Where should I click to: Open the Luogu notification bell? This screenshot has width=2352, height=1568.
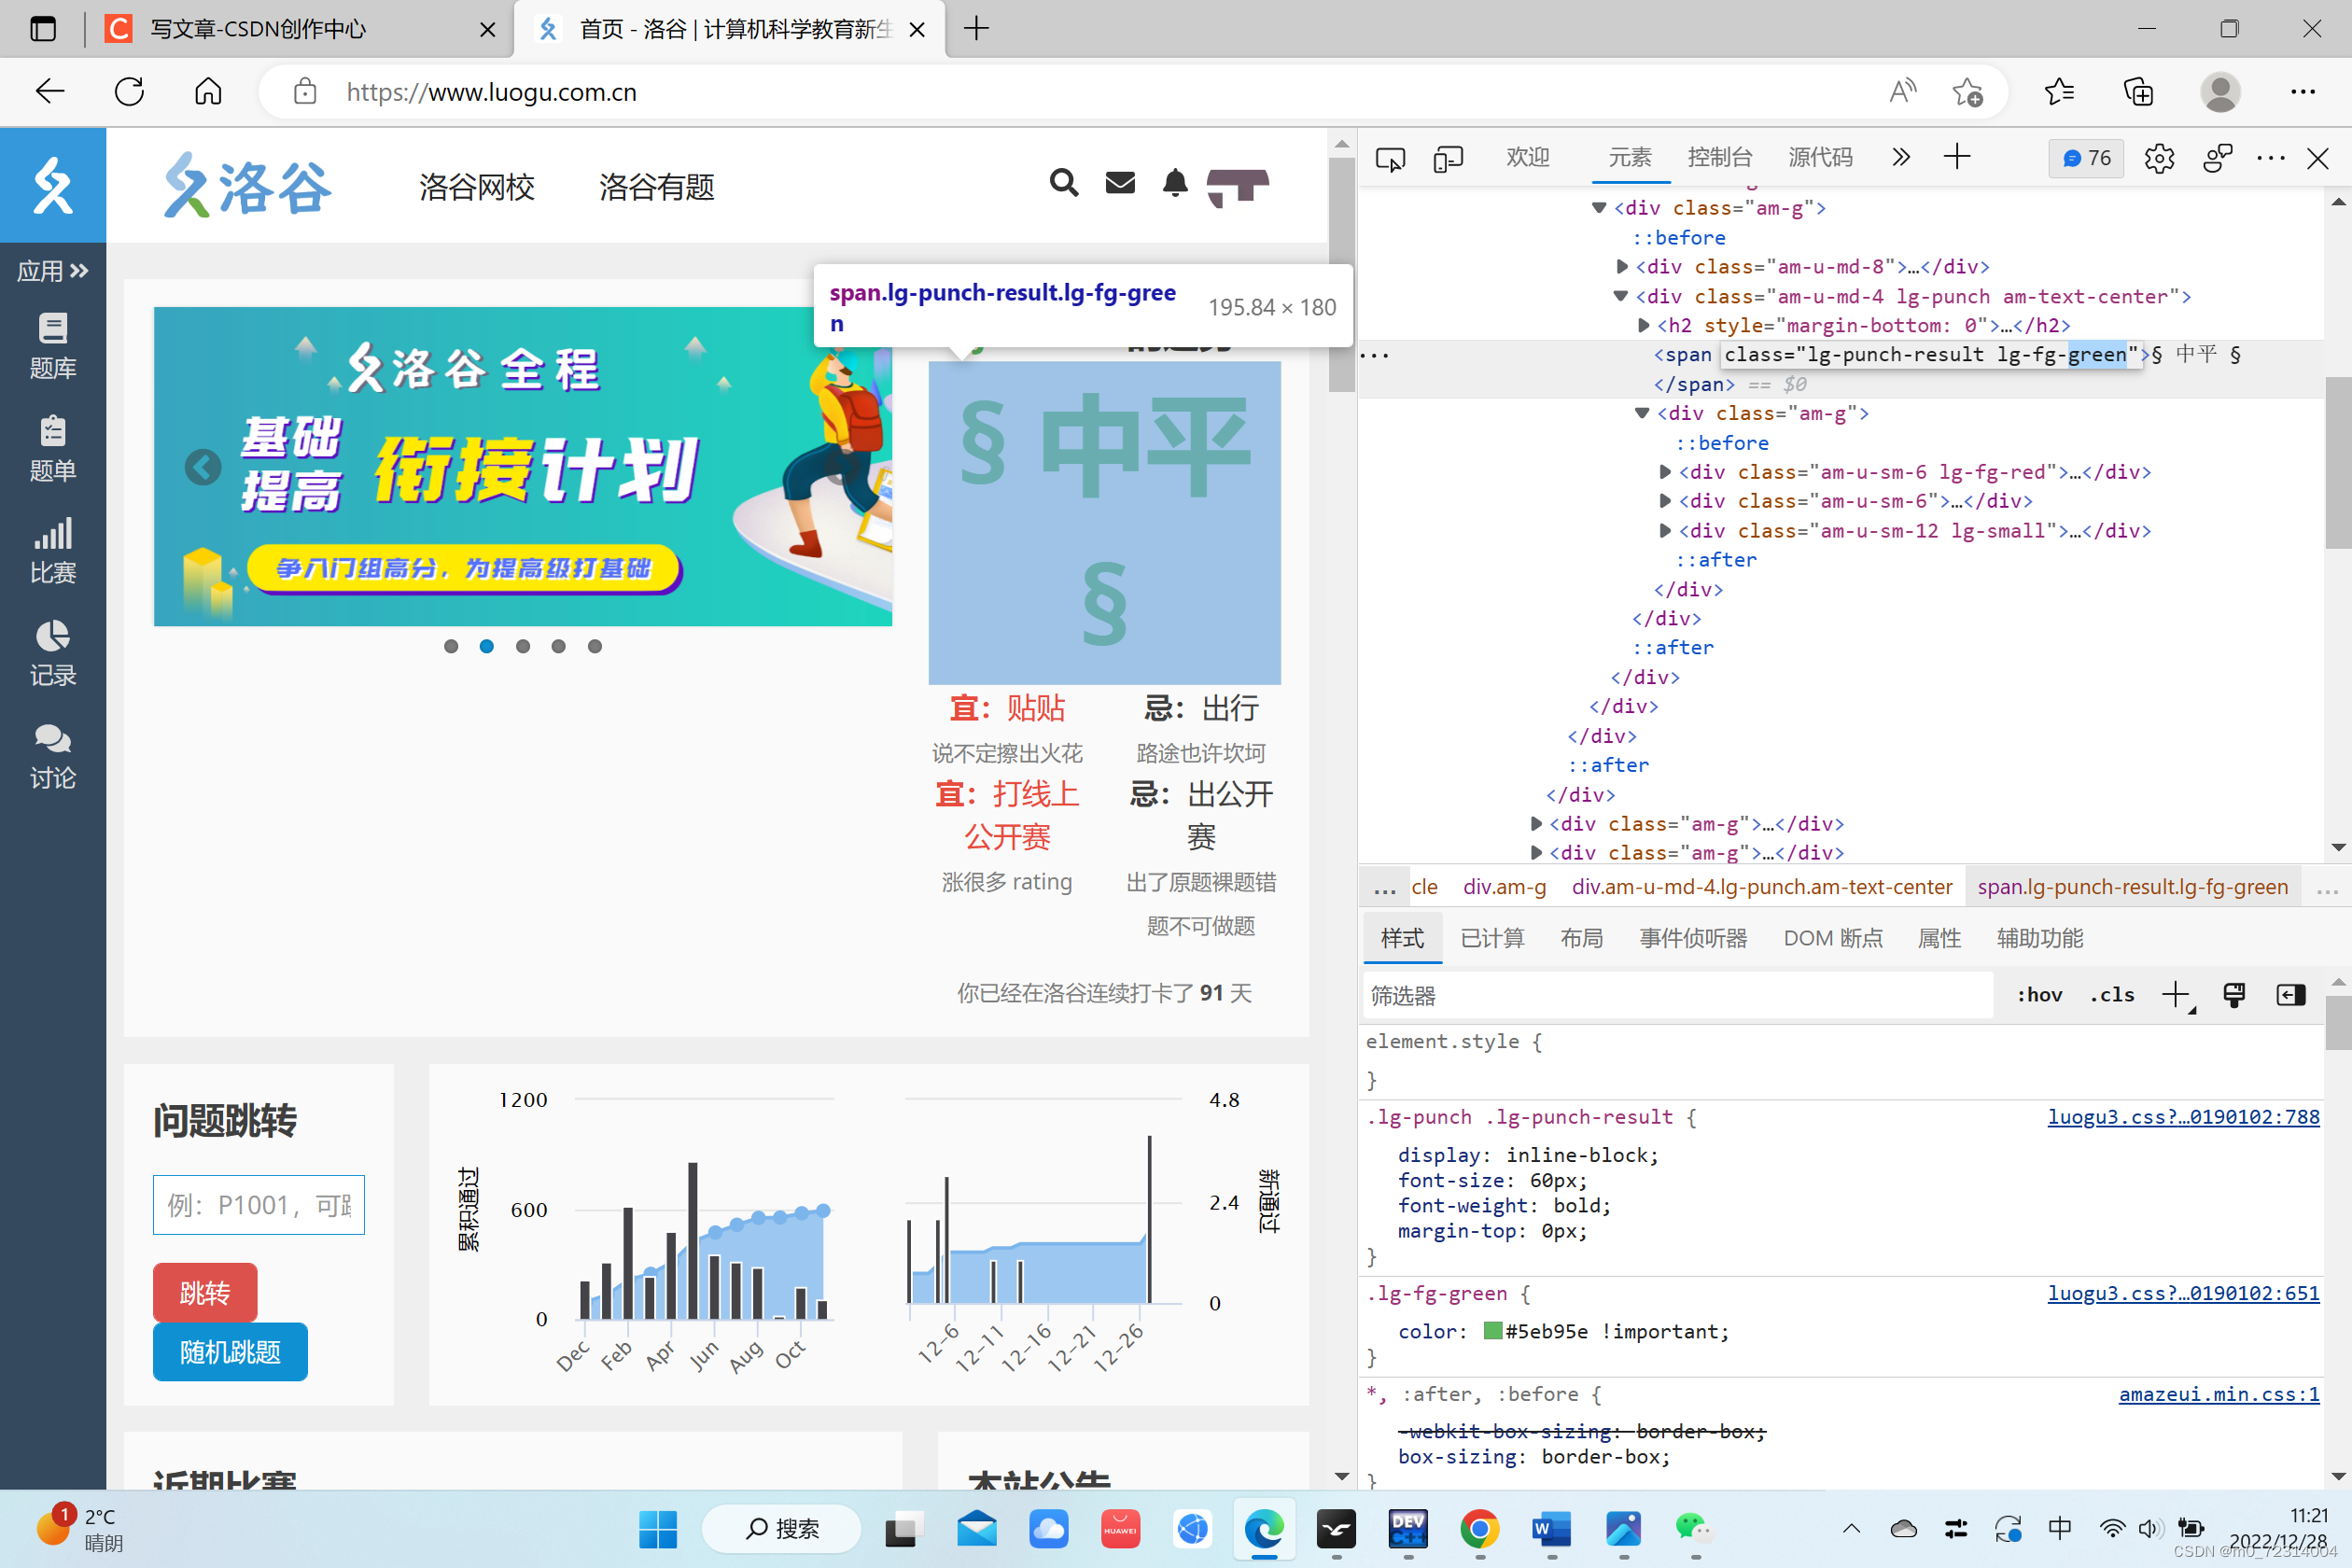point(1175,183)
